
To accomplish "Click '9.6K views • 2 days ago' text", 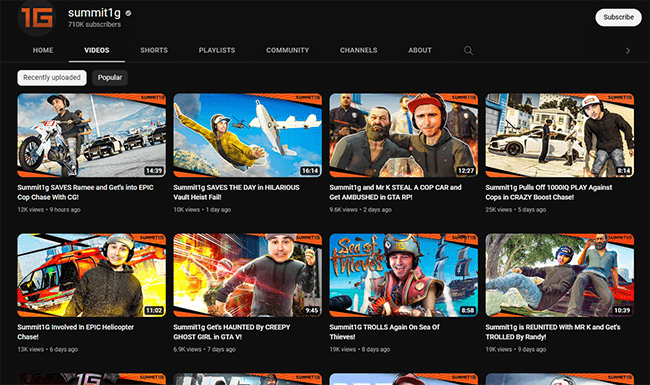I will [361, 210].
